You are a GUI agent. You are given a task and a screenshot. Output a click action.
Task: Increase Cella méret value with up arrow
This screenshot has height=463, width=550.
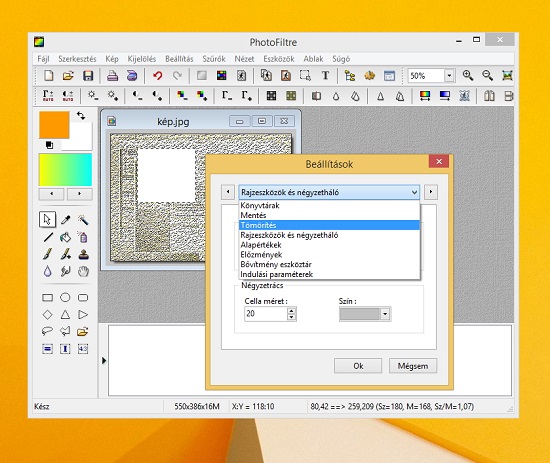291,310
